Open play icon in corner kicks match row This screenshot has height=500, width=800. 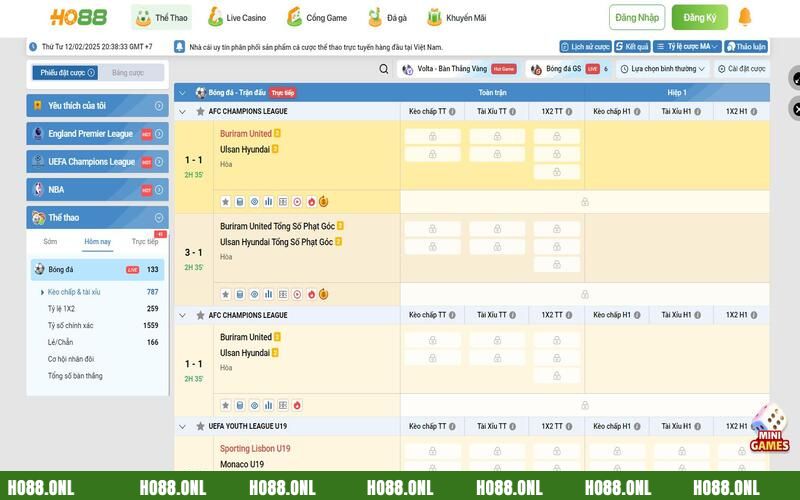[x=297, y=294]
